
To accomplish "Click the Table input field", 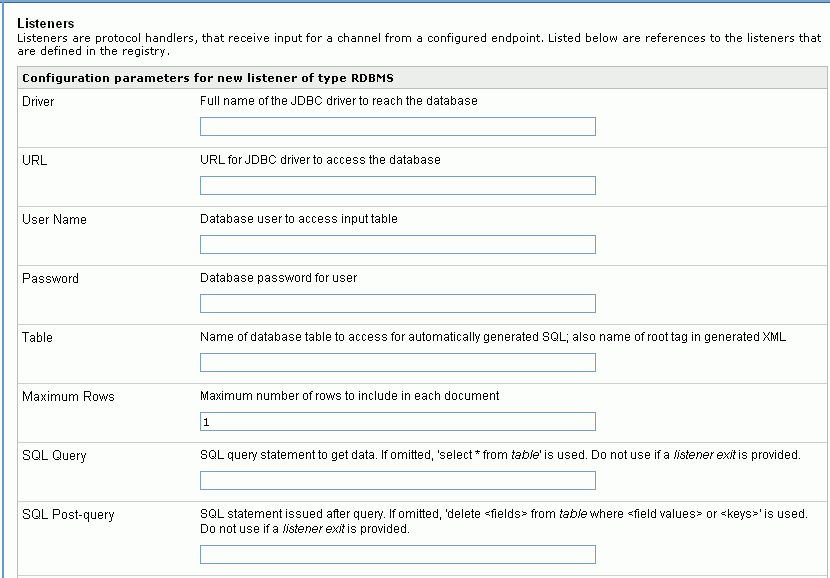I will 396,363.
